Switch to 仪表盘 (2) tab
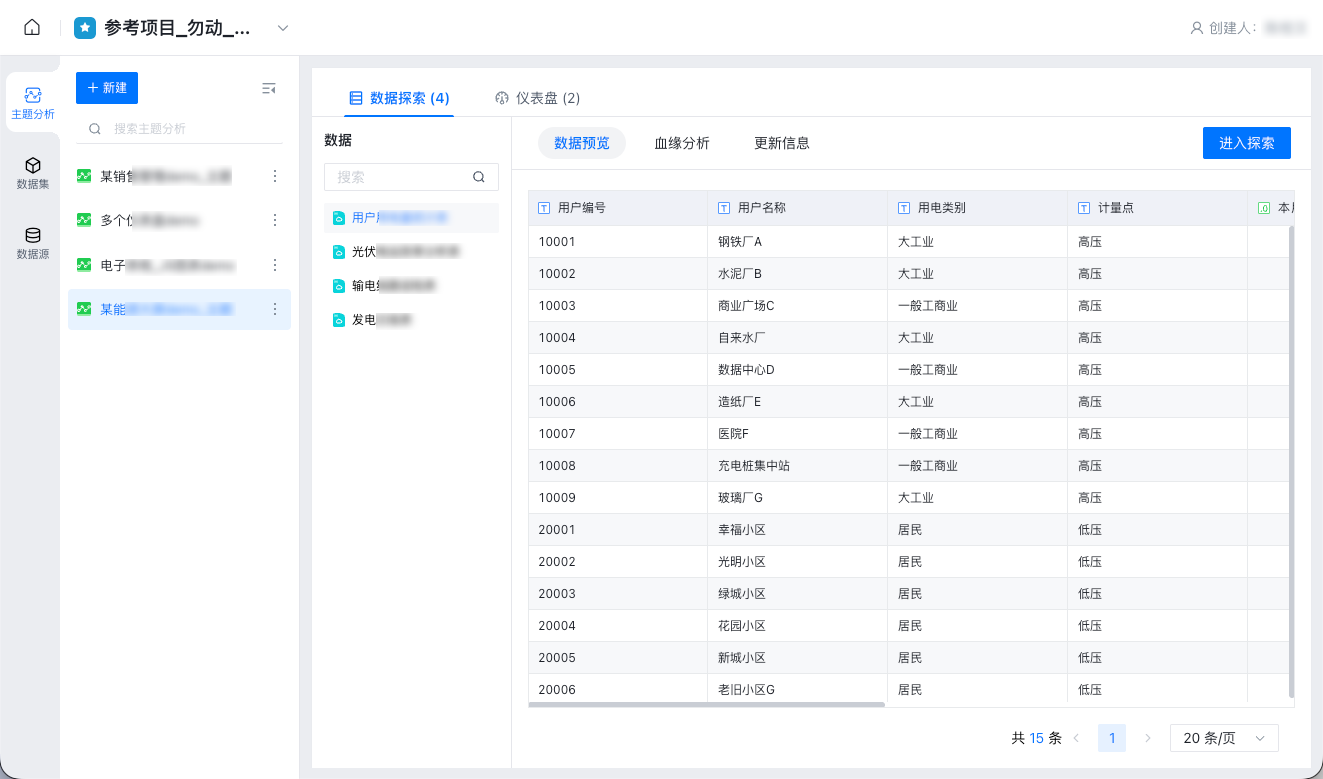Viewport: 1323px width, 779px height. (538, 98)
